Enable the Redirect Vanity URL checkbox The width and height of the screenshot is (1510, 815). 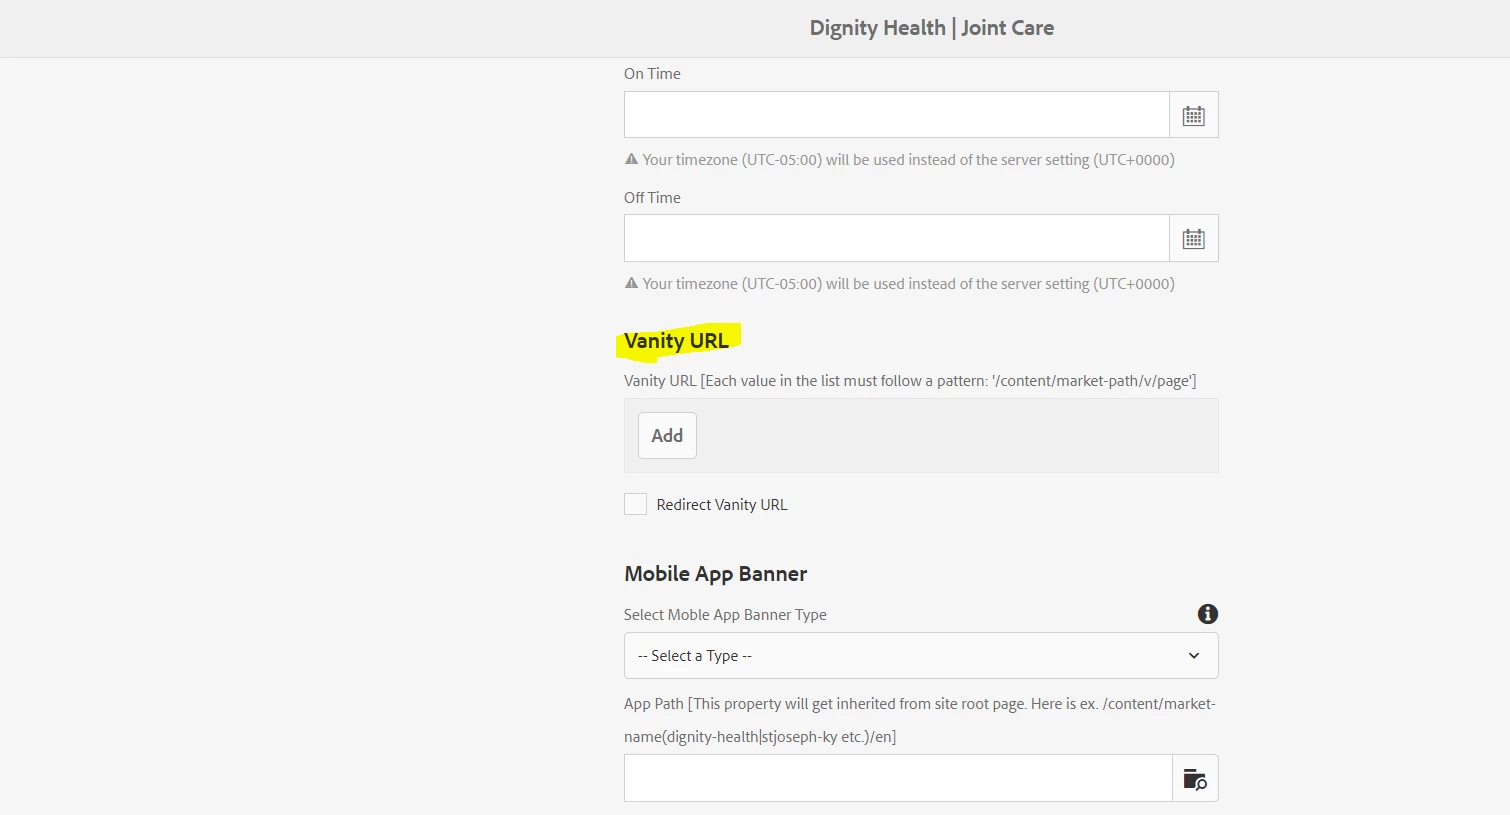pos(635,504)
